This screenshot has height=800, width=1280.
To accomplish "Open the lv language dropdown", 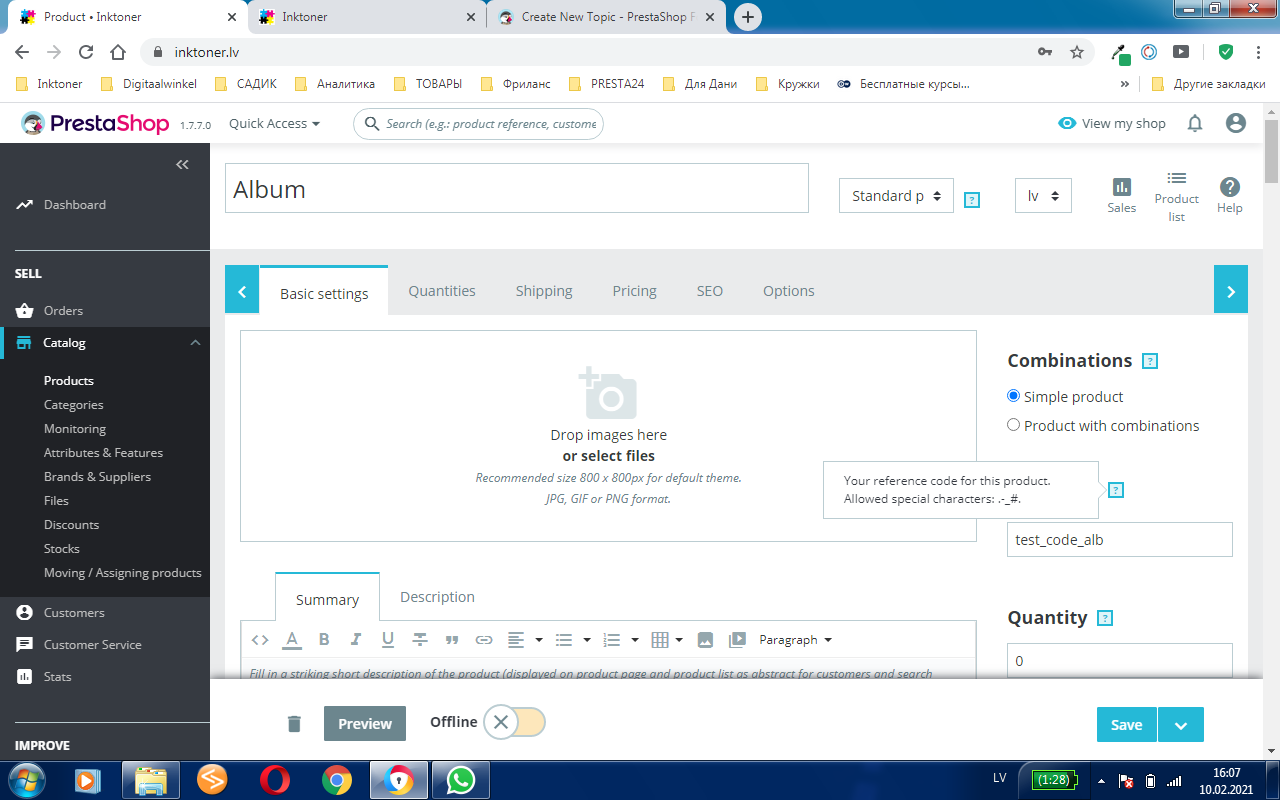I will click(x=1043, y=196).
